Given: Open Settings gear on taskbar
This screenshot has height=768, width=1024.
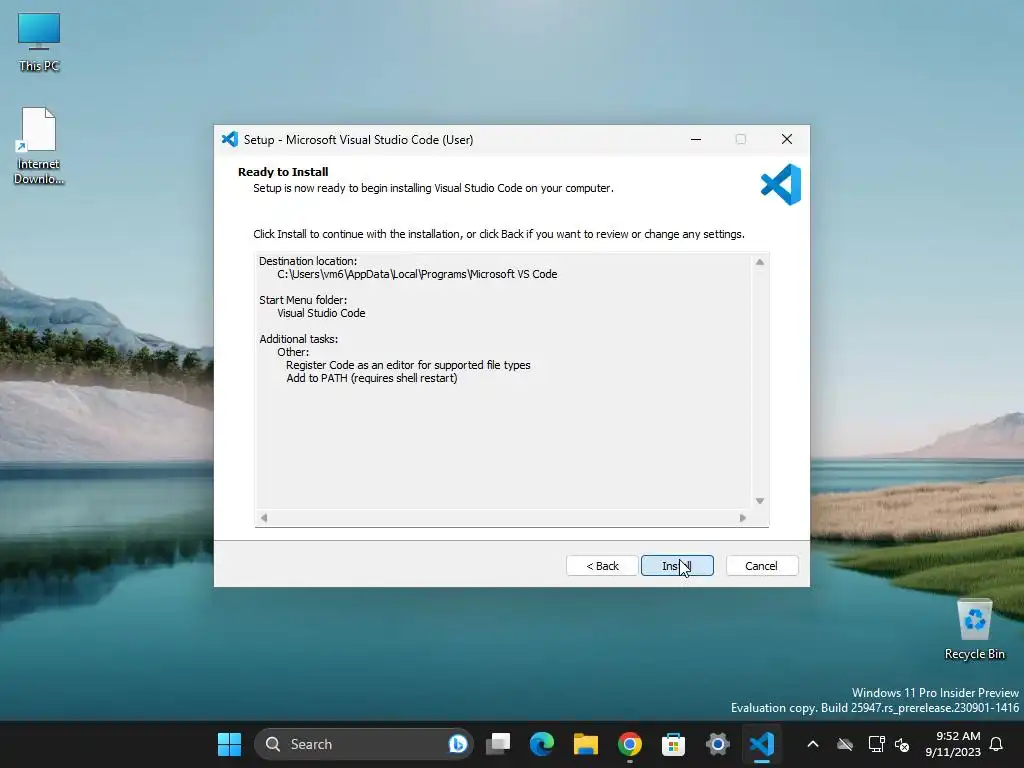Looking at the screenshot, I should (x=717, y=744).
